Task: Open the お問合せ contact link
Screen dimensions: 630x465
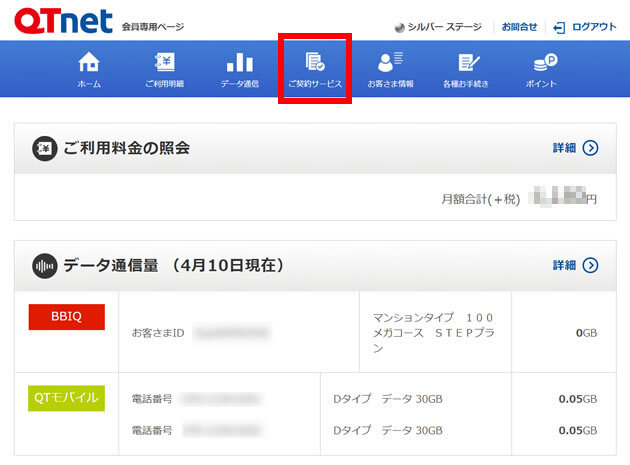Action: pos(519,27)
